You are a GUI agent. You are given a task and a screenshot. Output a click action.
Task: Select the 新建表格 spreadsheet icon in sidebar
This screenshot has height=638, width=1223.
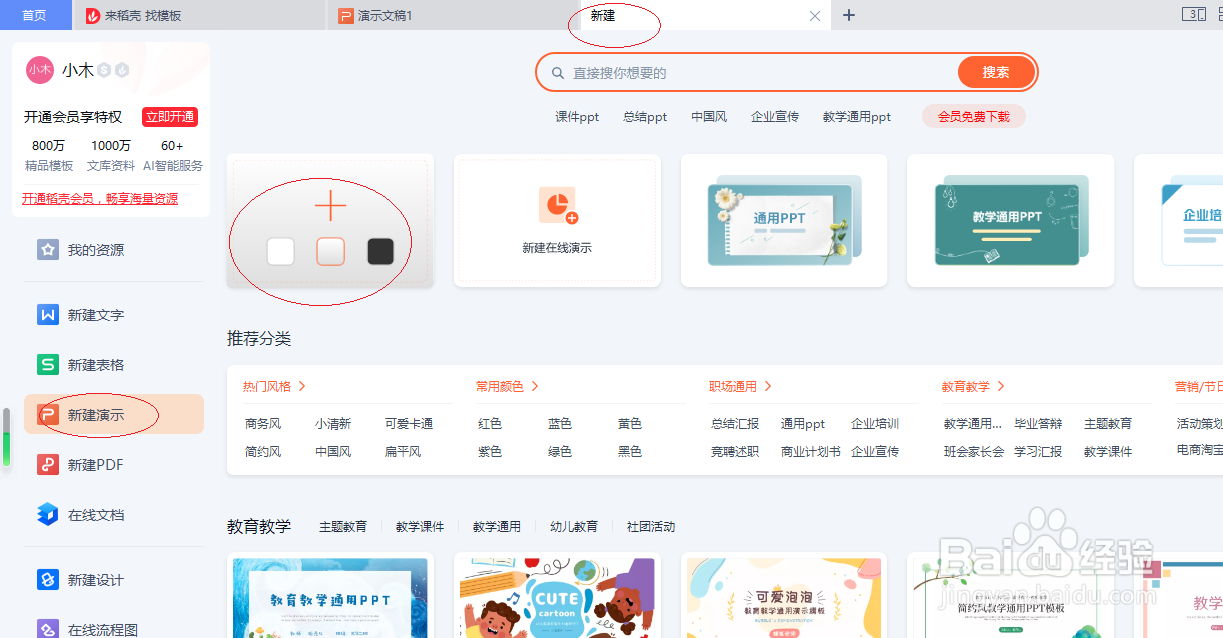pos(47,364)
